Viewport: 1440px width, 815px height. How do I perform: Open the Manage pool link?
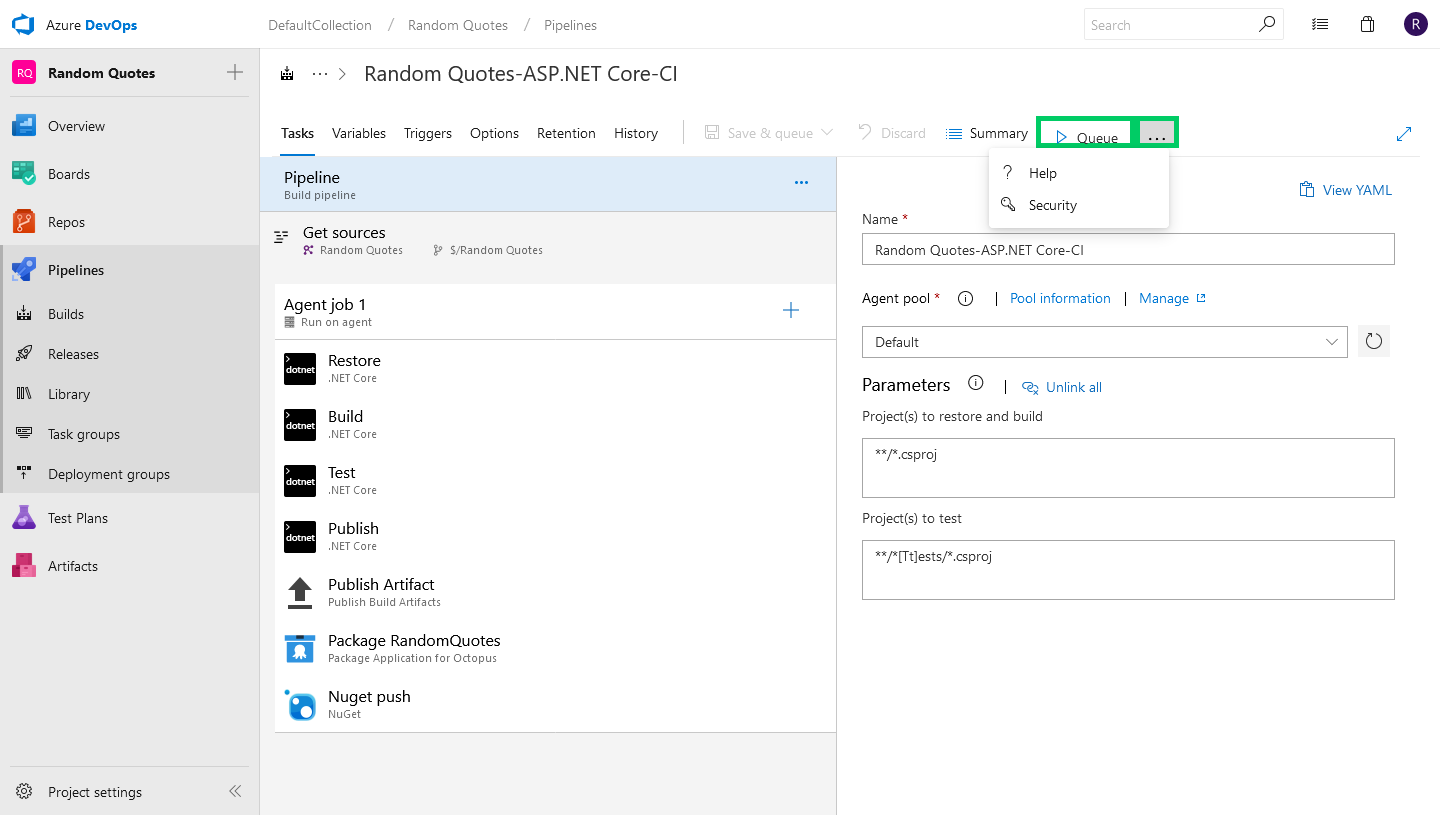tap(1172, 298)
